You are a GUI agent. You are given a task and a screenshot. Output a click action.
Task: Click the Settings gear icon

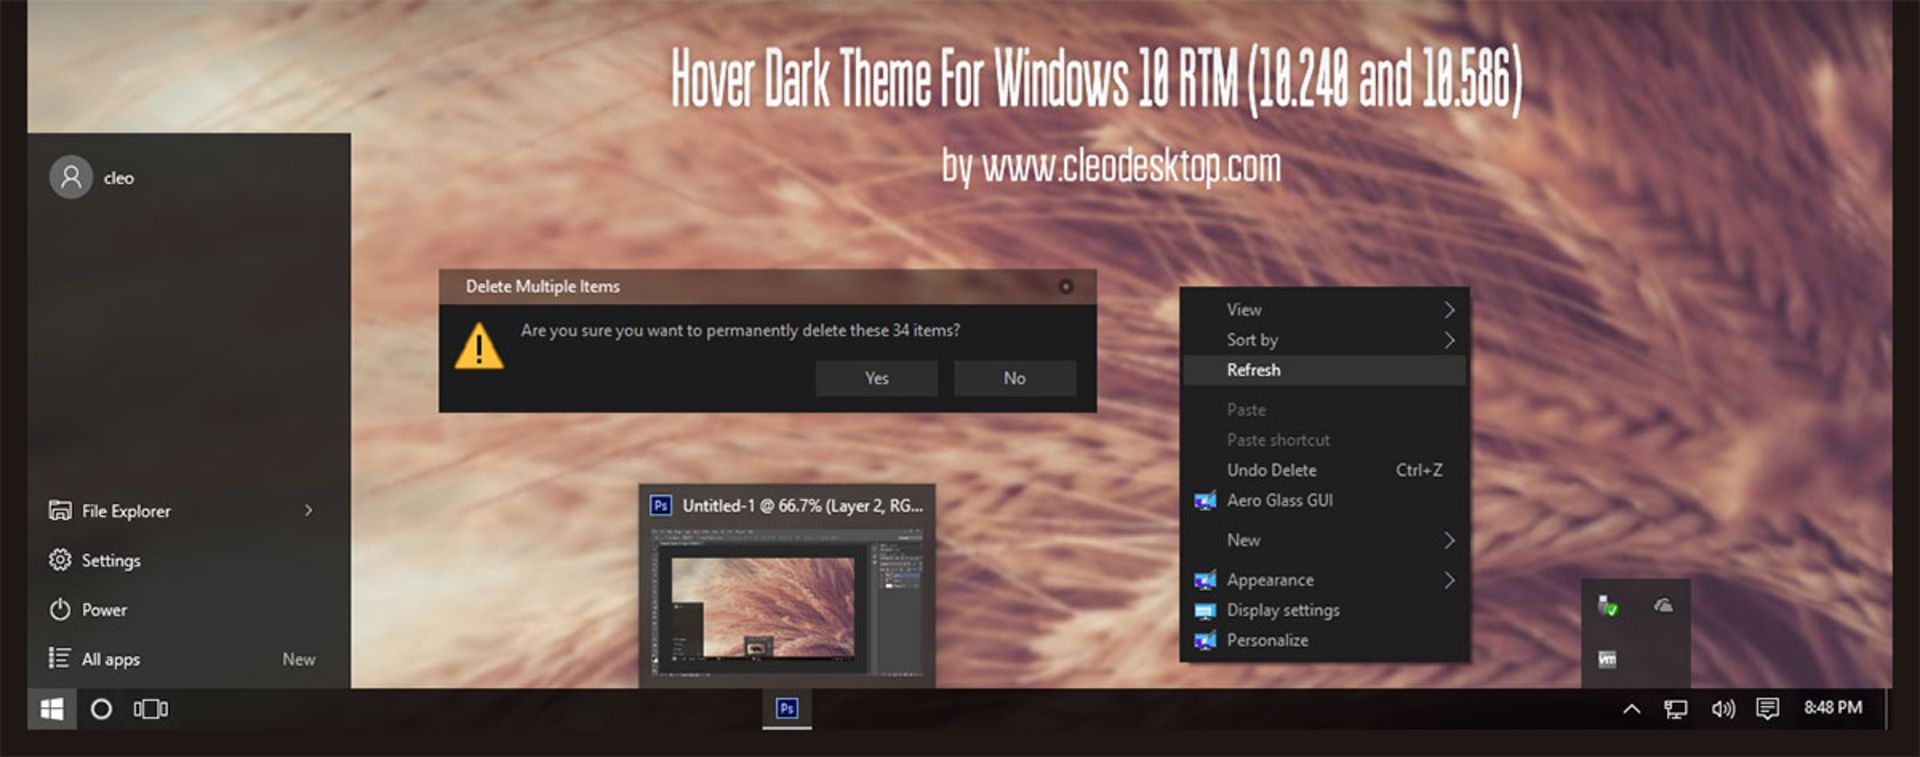(x=60, y=560)
